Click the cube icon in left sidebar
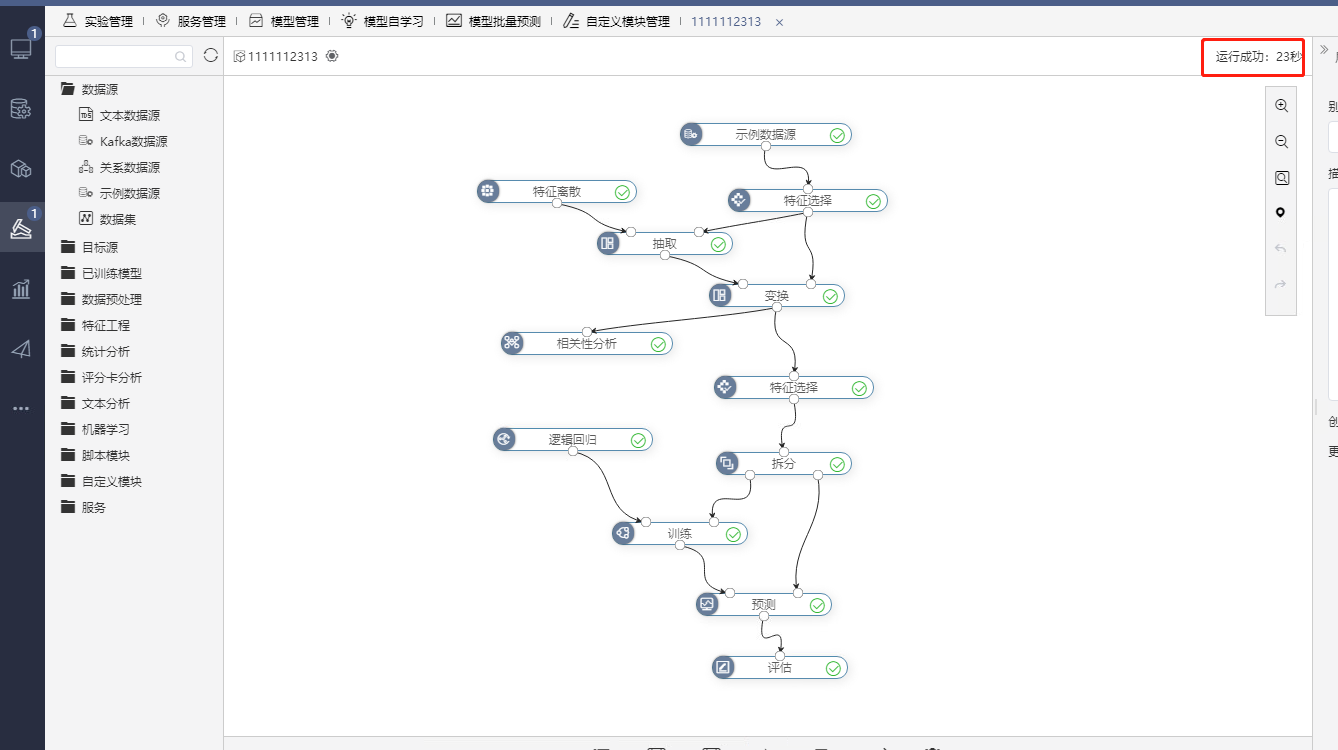Image resolution: width=1338 pixels, height=750 pixels. (x=21, y=168)
